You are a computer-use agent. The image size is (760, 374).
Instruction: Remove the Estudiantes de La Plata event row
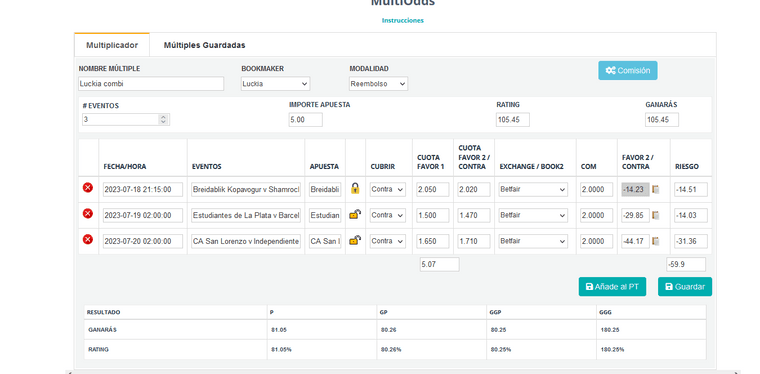click(88, 214)
